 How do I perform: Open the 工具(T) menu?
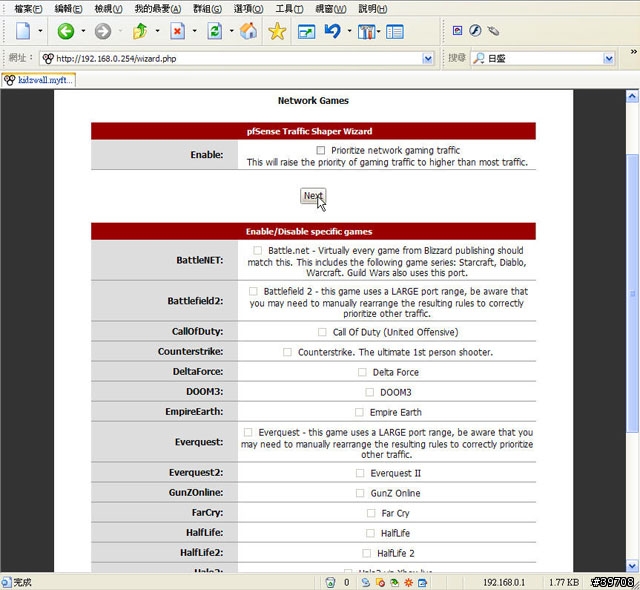(289, 9)
